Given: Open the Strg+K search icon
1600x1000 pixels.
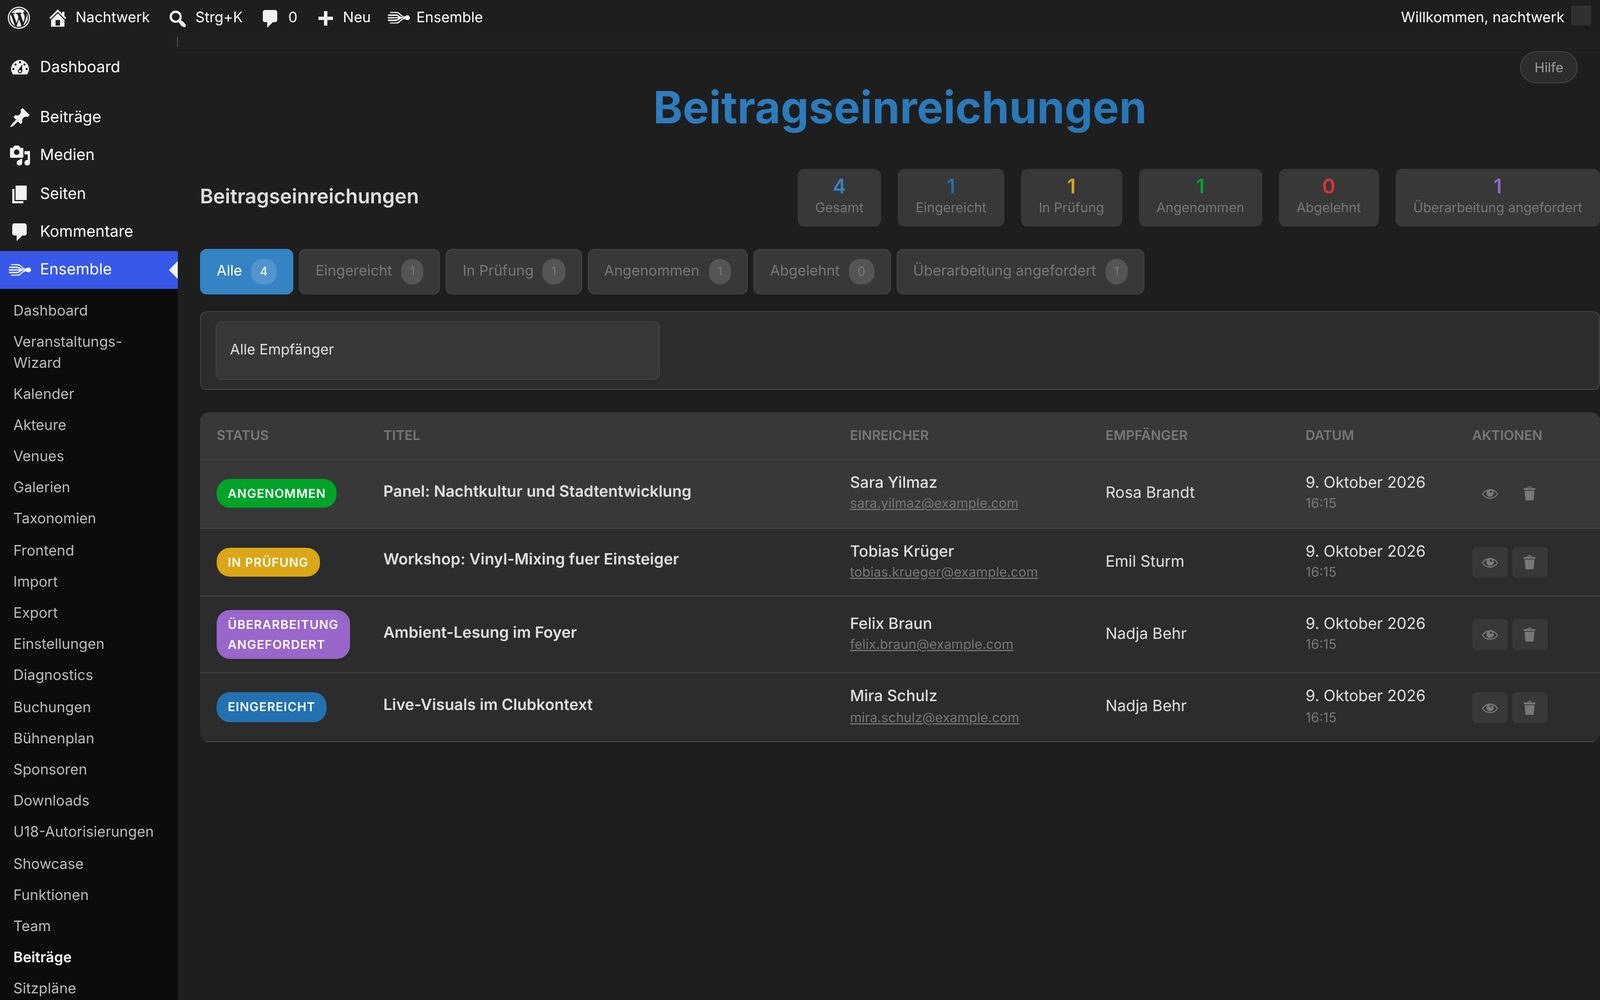Looking at the screenshot, I should (177, 18).
